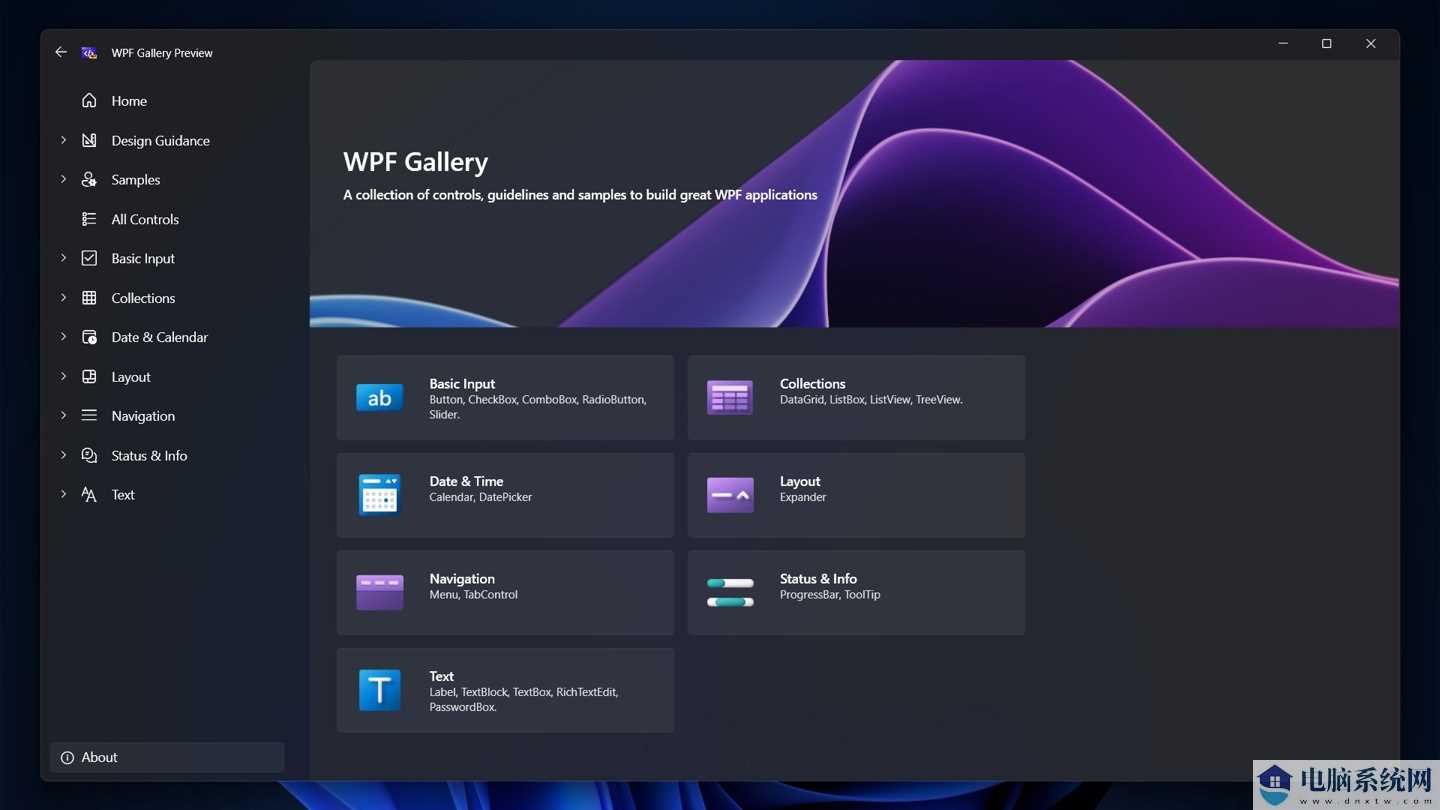Viewport: 1440px width, 810px height.
Task: Click the Collections grid icon in sidebar
Action: (x=89, y=298)
